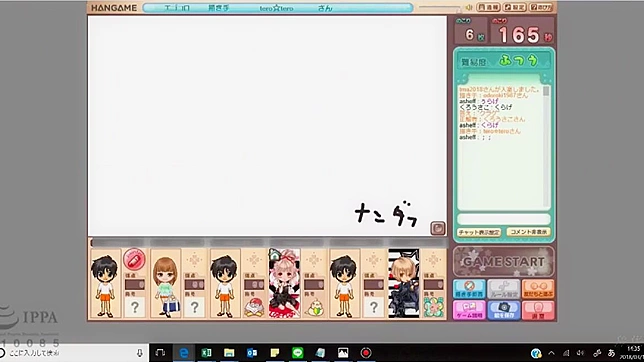Expand hidden system tray icons chevron
This screenshot has height=362, width=644.
tap(552, 353)
